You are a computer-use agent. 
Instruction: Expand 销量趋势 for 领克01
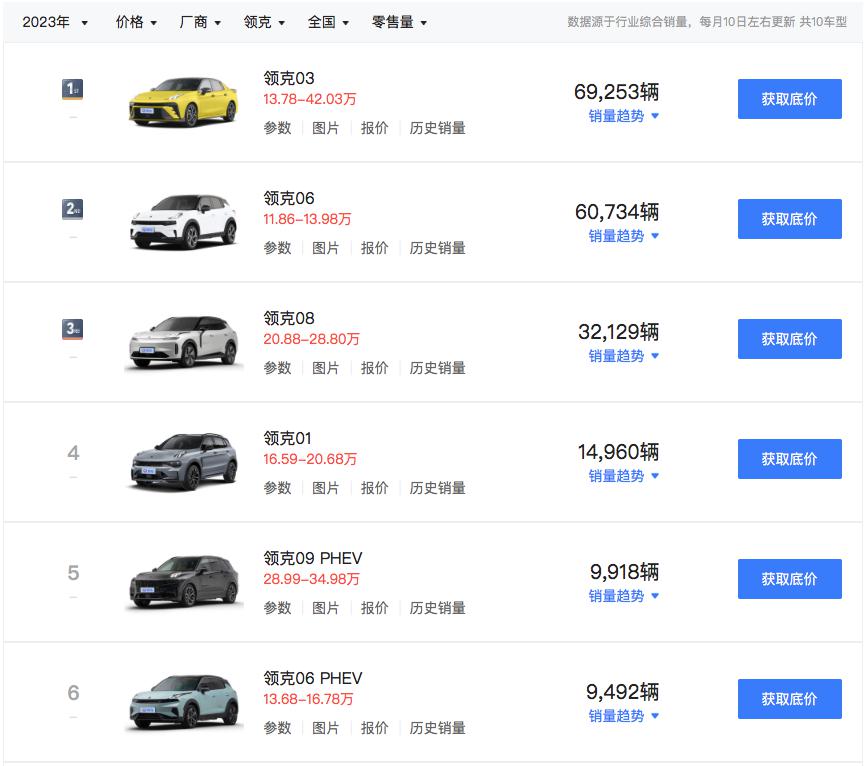tap(624, 476)
